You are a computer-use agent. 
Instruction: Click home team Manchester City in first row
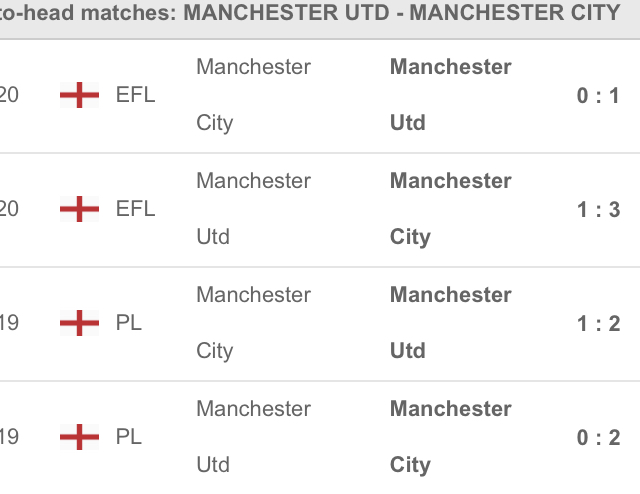coord(253,95)
